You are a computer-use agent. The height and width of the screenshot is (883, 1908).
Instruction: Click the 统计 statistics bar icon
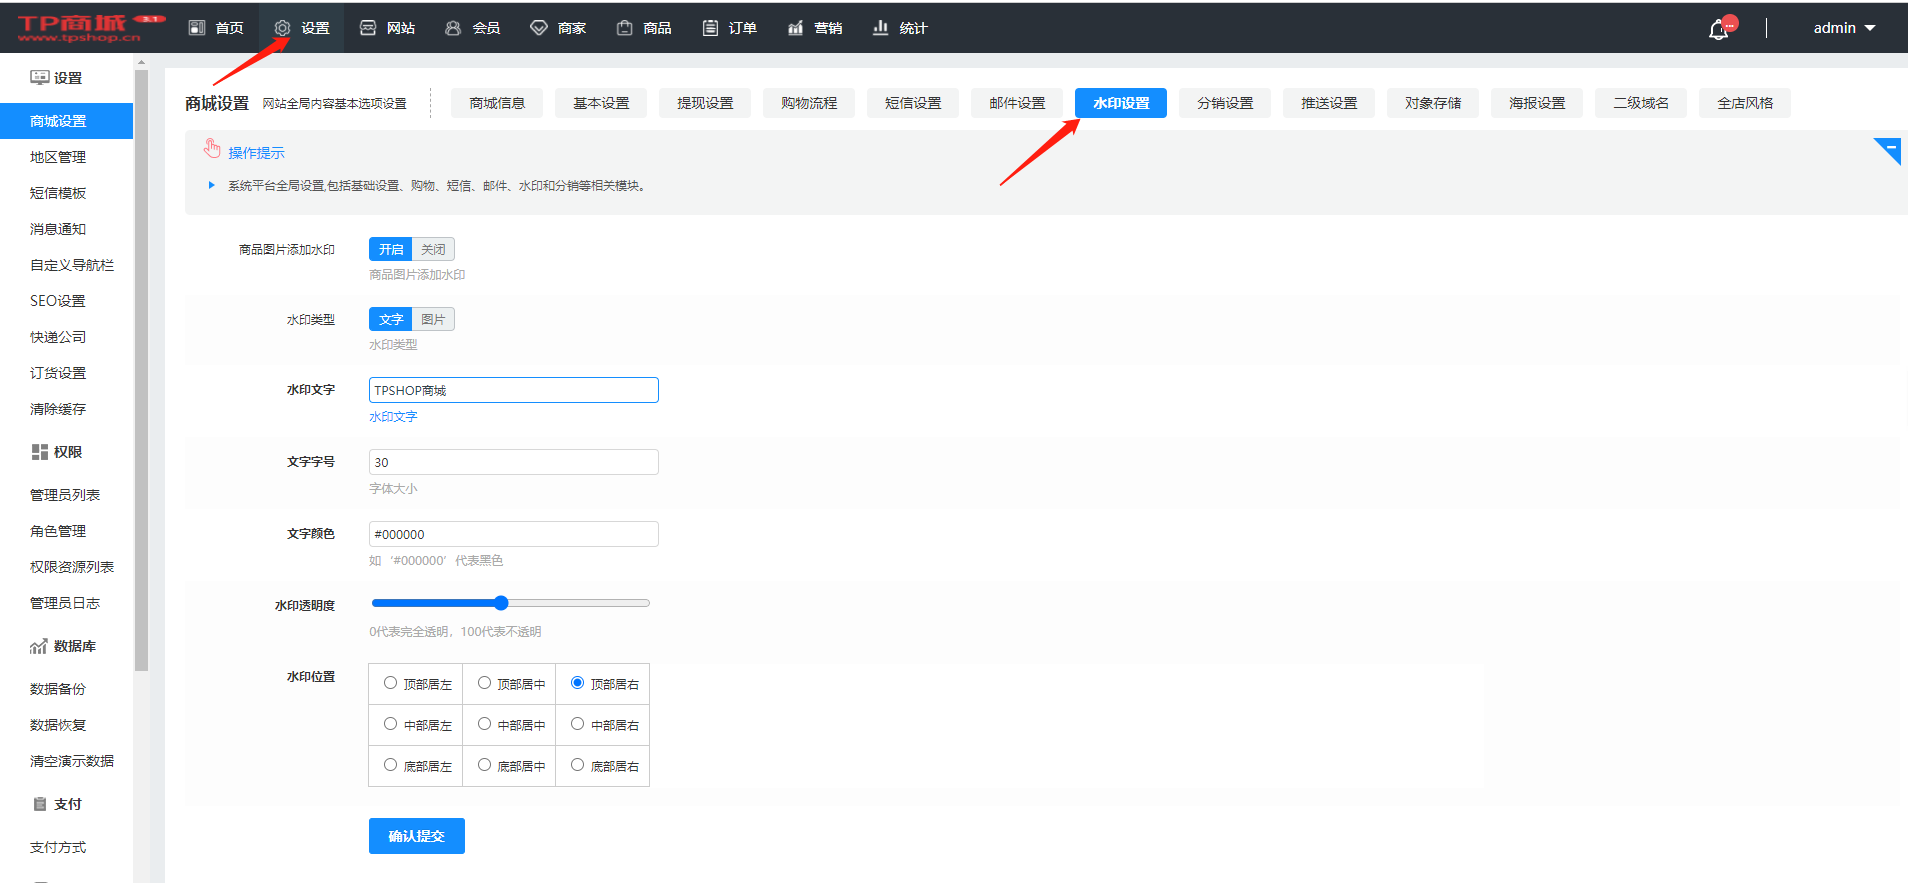880,28
